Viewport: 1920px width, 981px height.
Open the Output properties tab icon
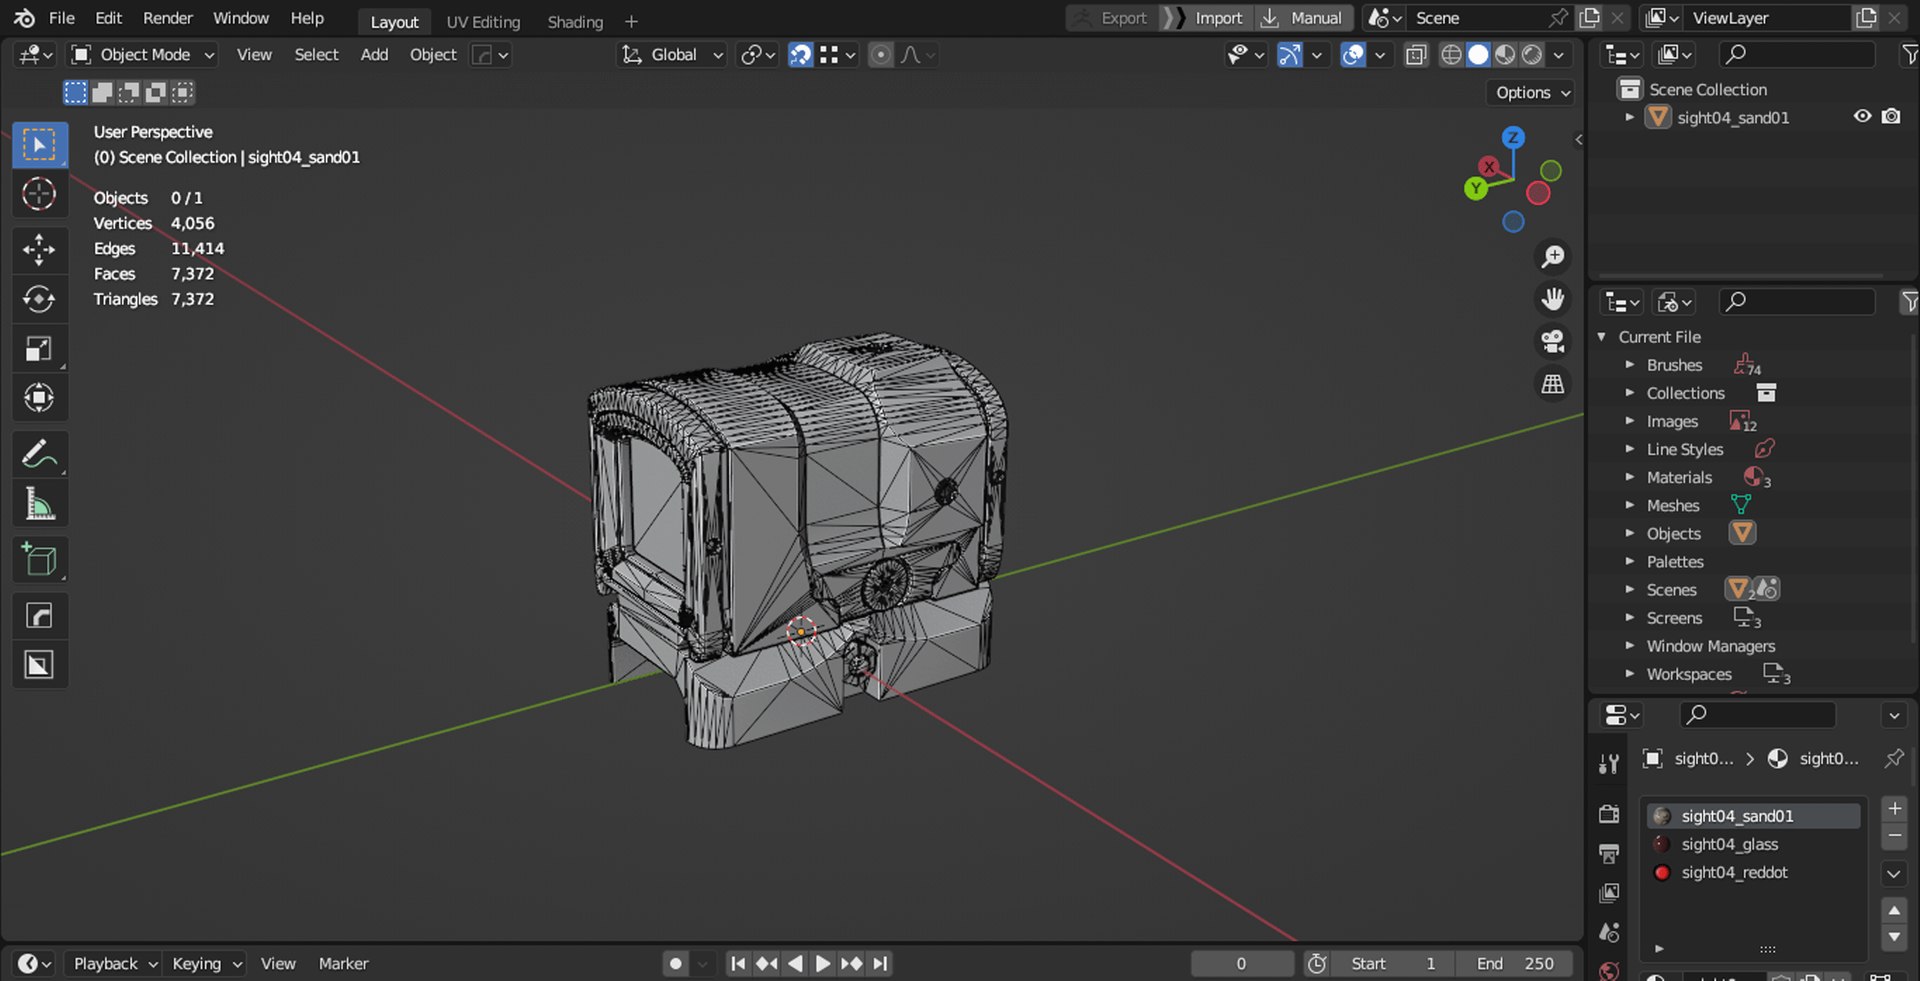click(x=1609, y=853)
